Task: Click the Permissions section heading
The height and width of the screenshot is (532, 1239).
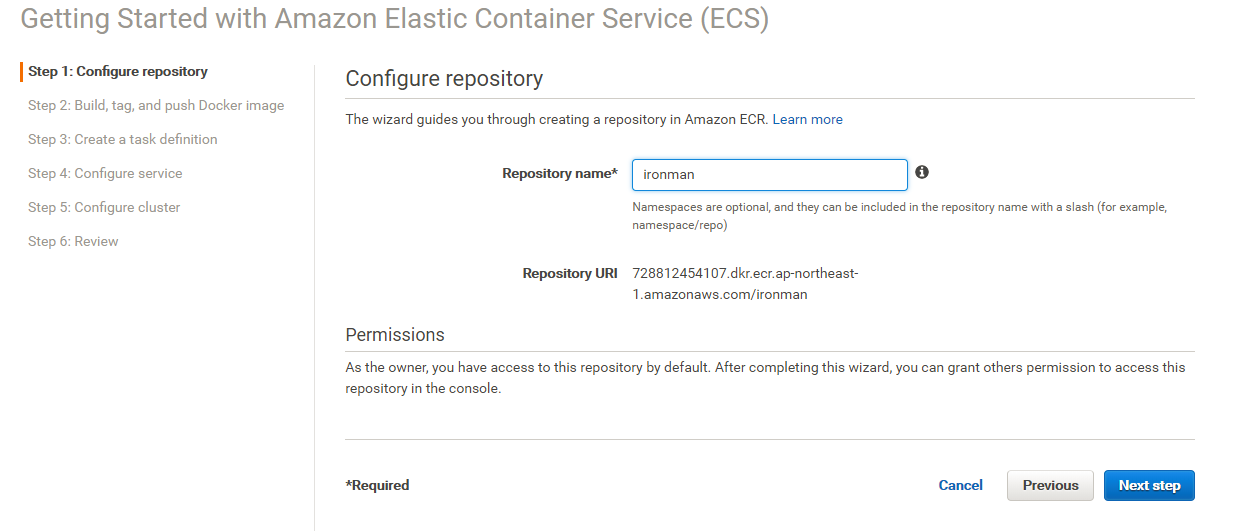Action: pos(395,334)
